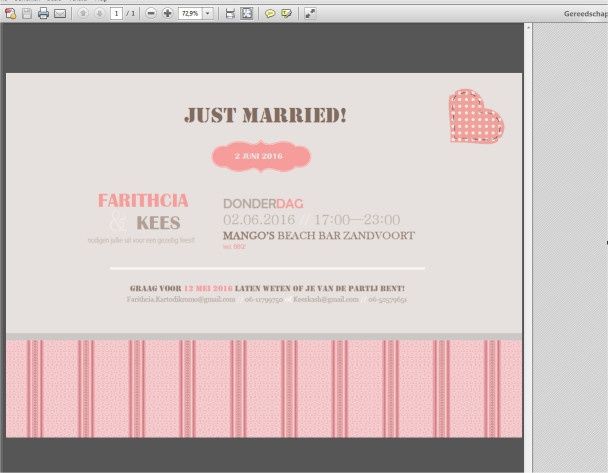Add a sticky note comment

tap(269, 14)
